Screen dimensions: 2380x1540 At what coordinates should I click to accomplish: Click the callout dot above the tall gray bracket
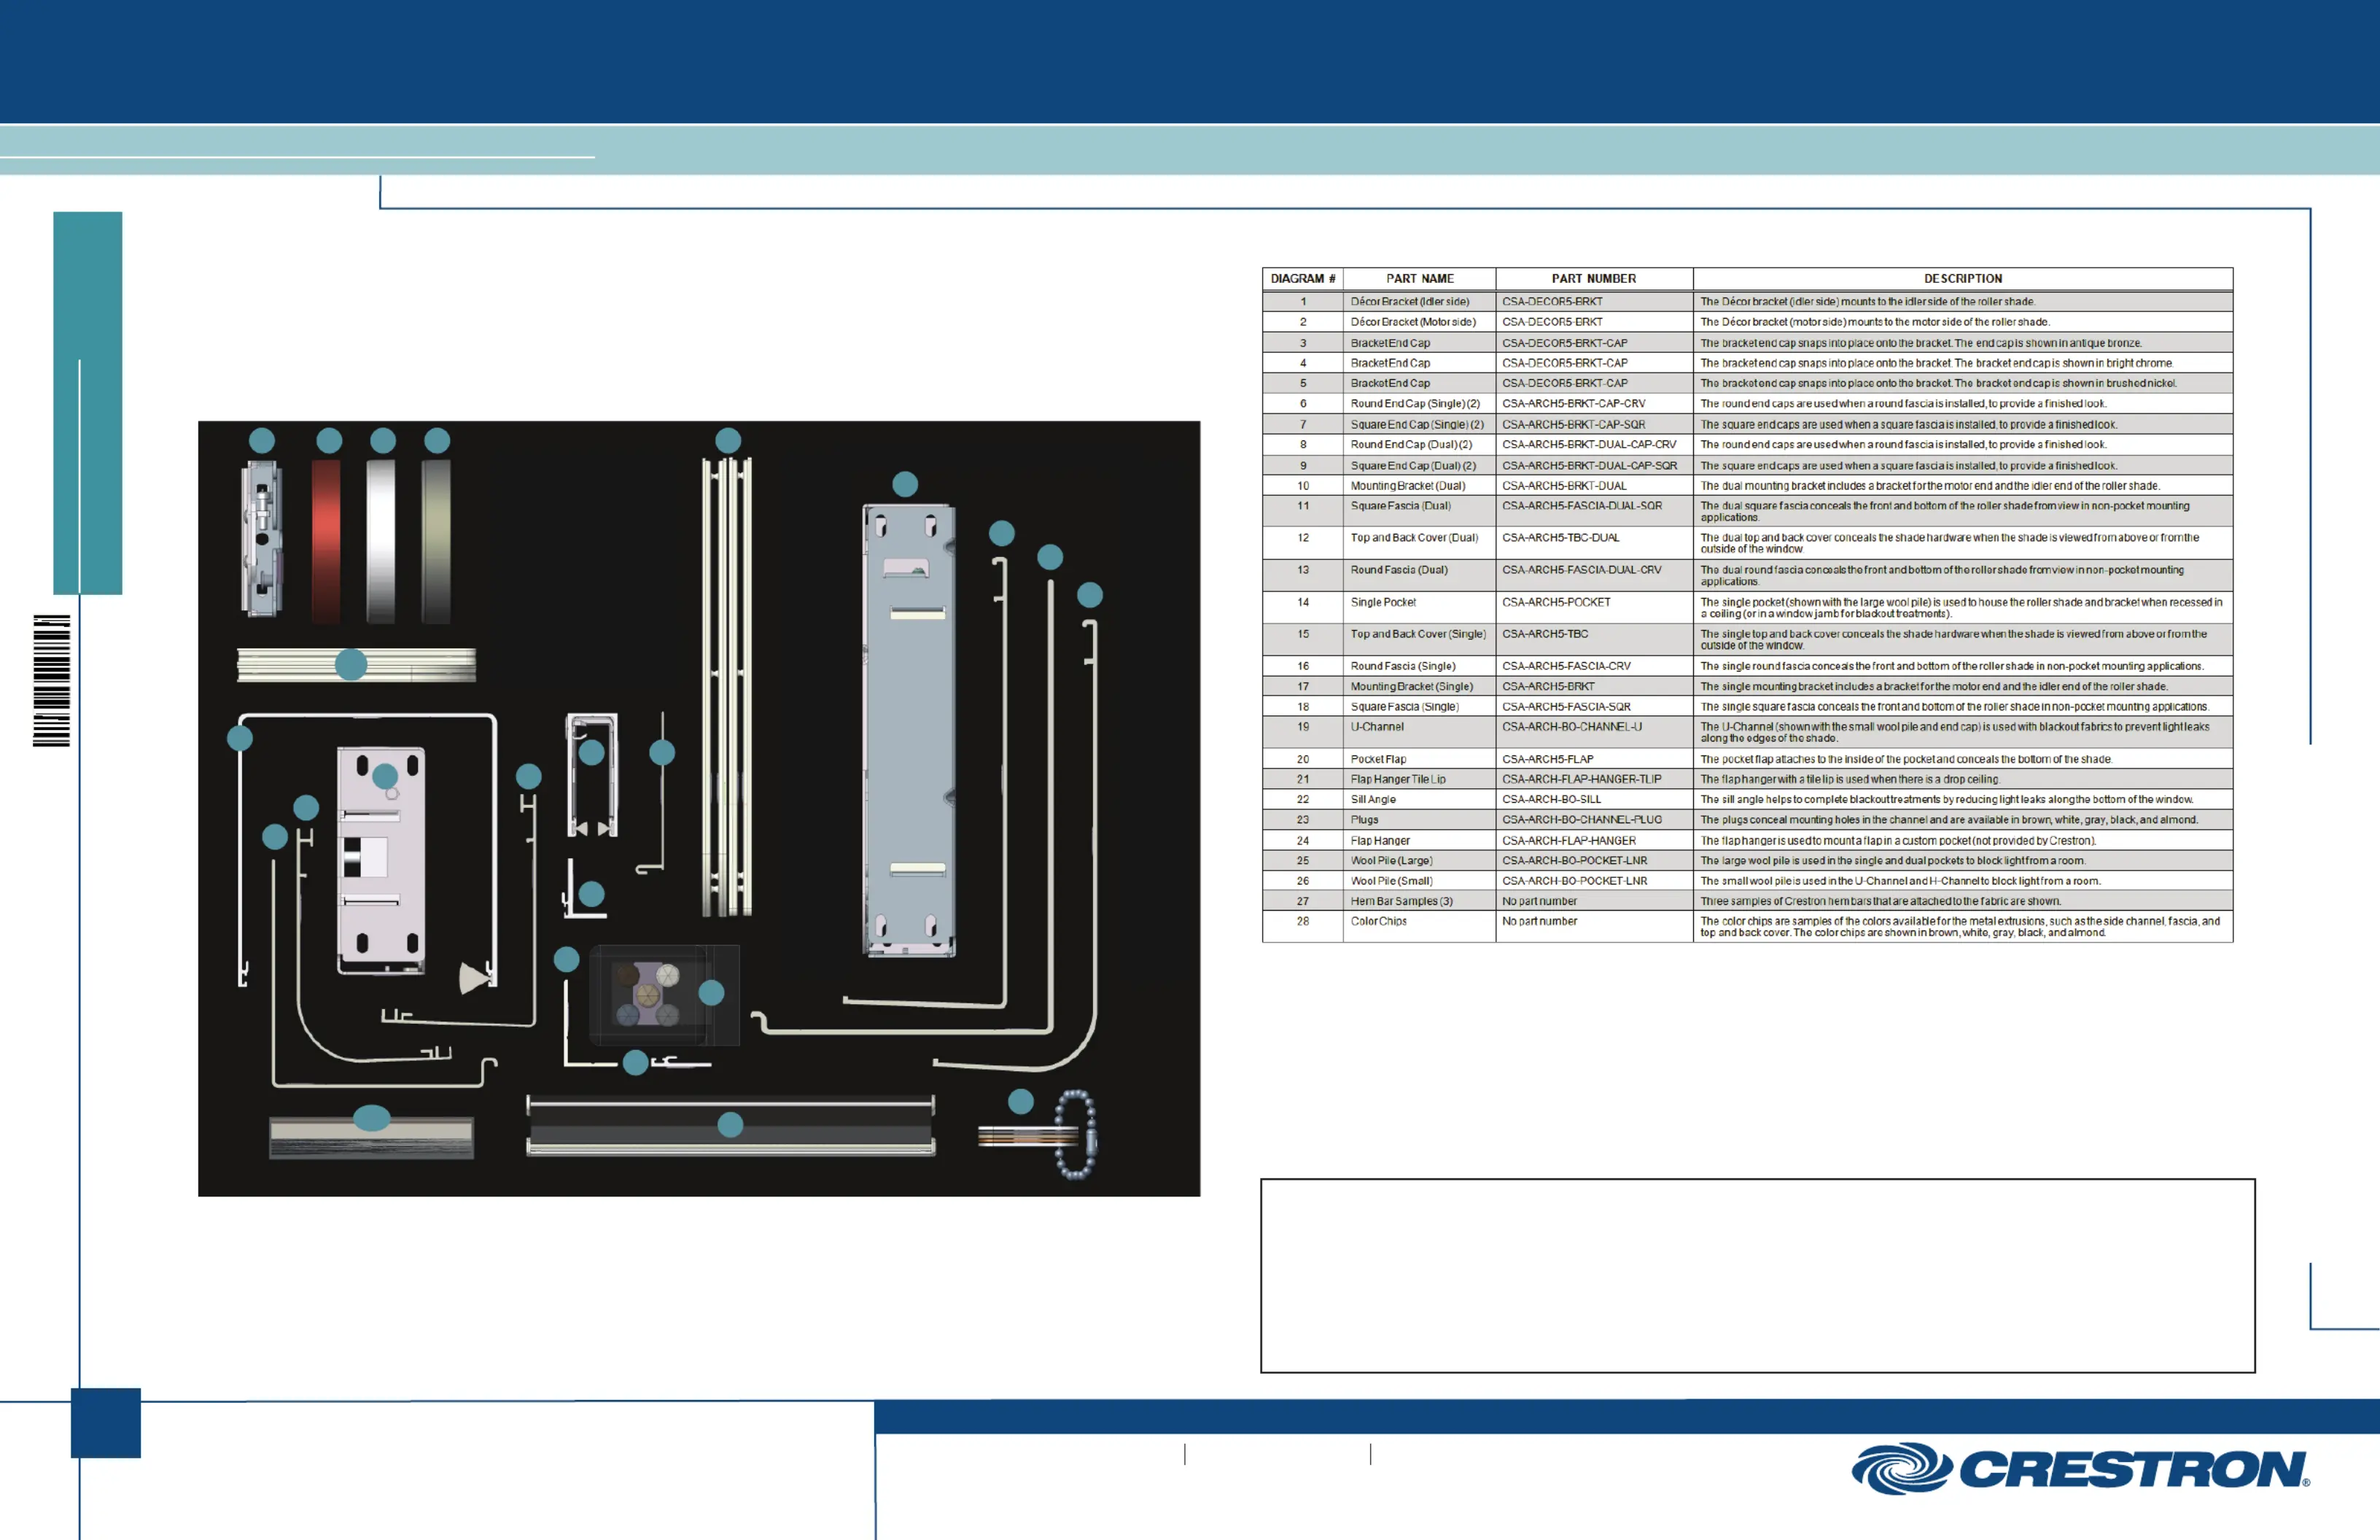pyautogui.click(x=905, y=485)
